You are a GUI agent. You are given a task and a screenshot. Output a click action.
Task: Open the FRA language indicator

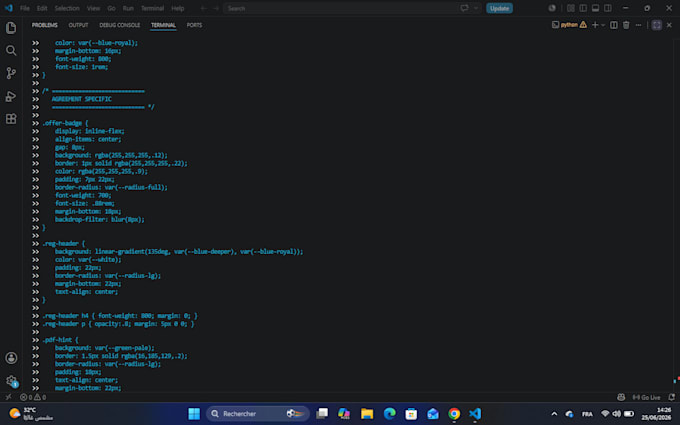point(587,414)
